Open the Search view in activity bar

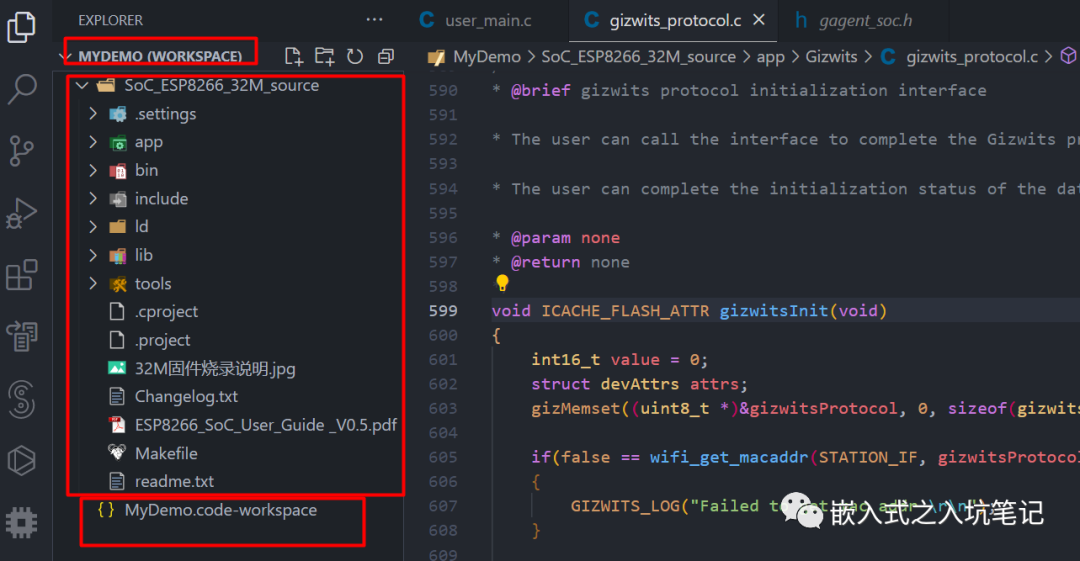(21, 89)
